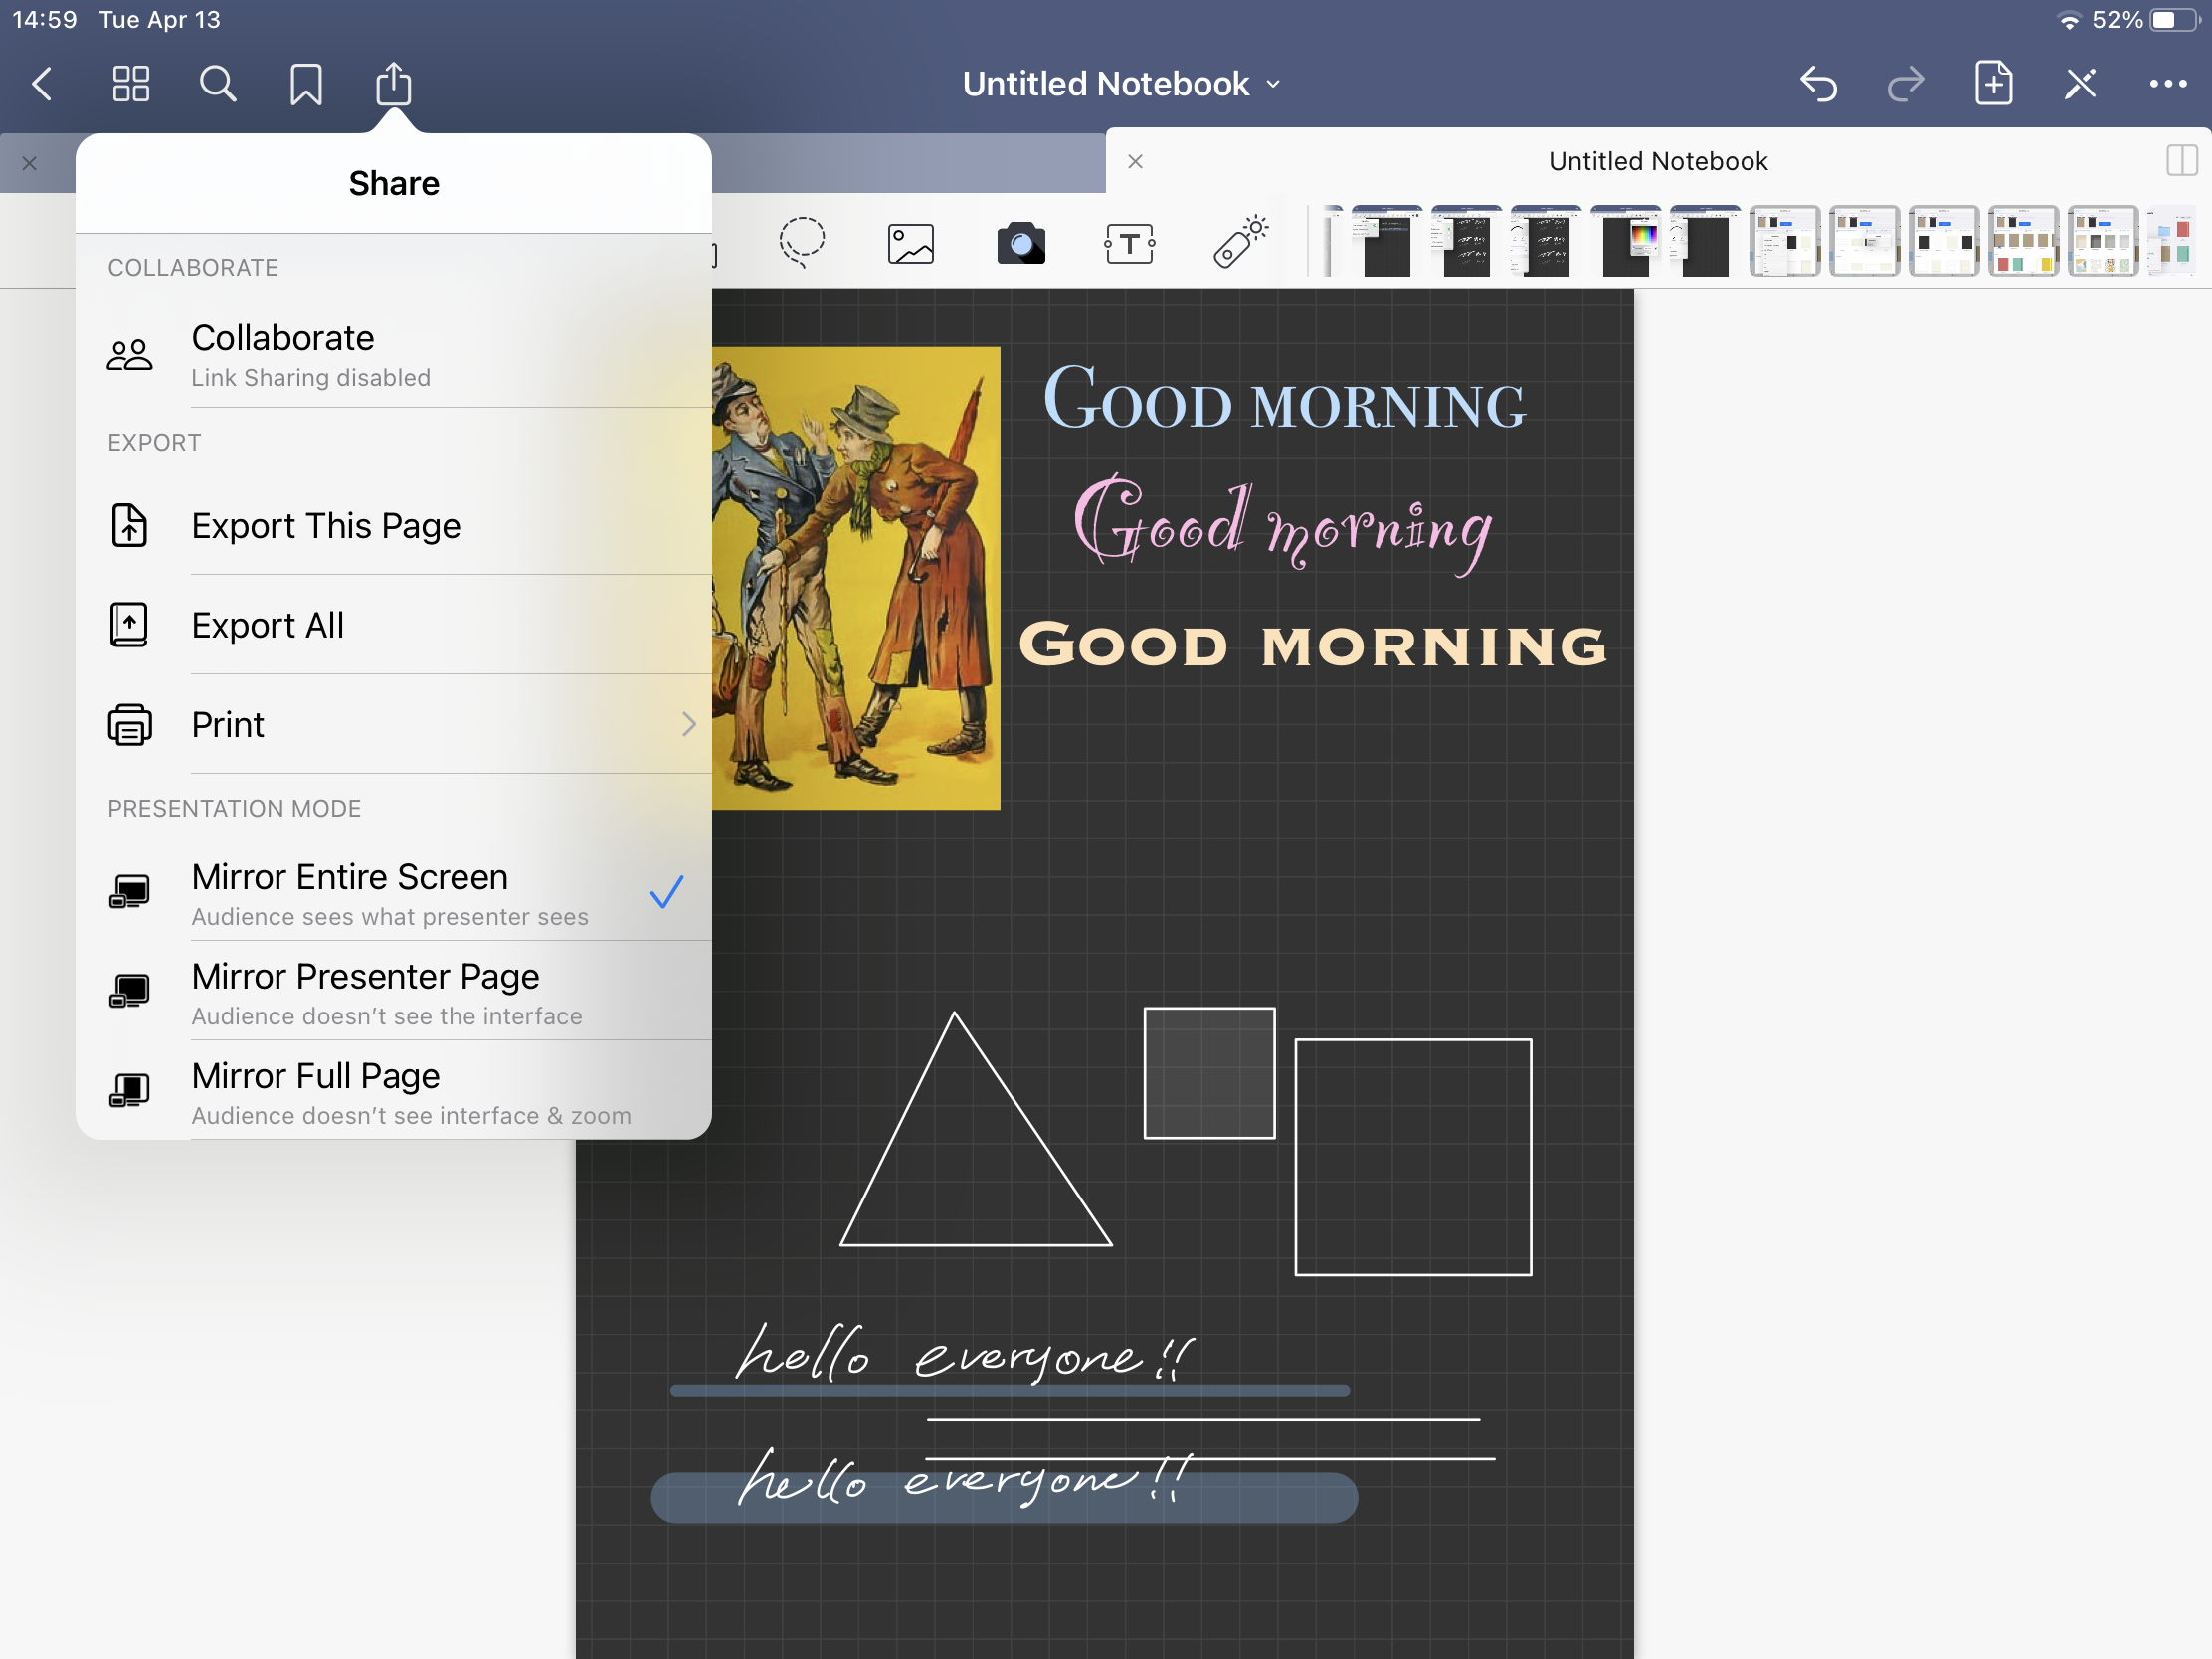This screenshot has height=1659, width=2212.
Task: Select the text box tool
Action: 1130,243
